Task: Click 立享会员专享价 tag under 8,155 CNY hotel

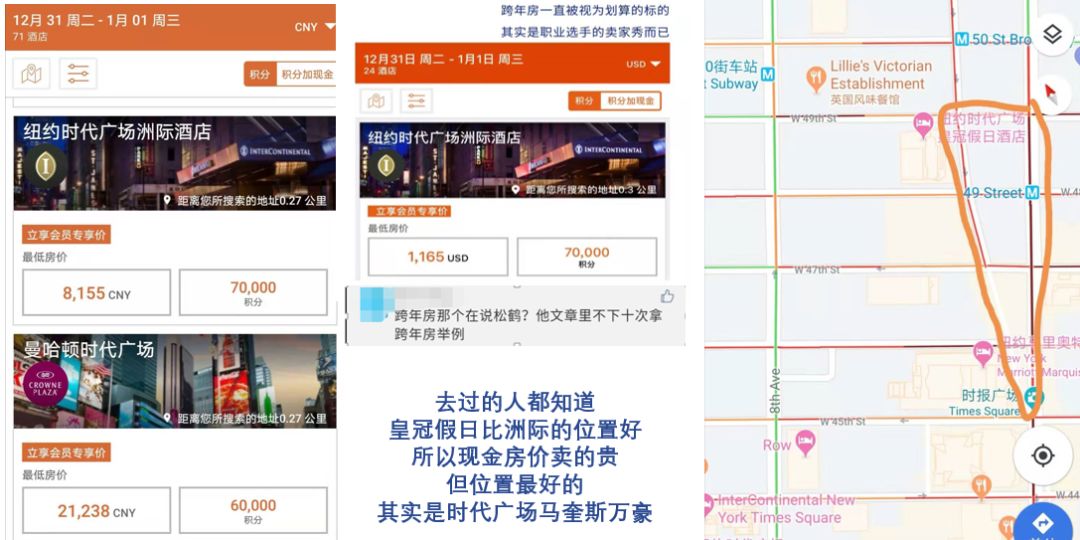Action: point(66,235)
